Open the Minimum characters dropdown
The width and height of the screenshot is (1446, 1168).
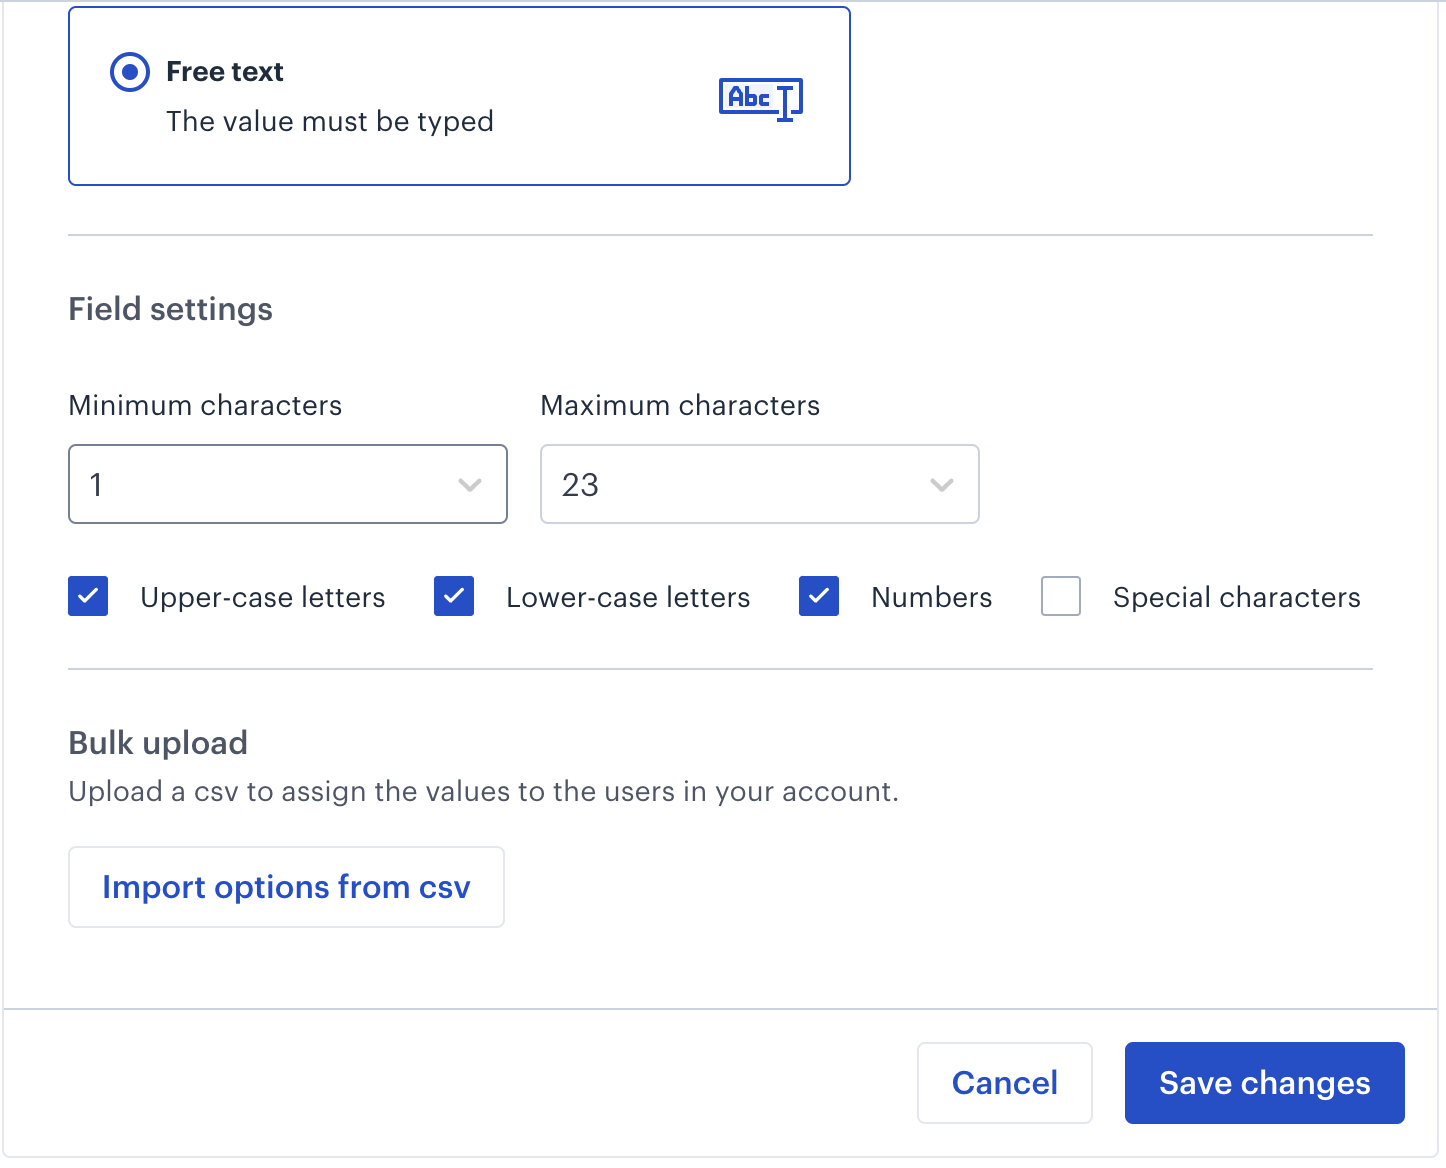[x=288, y=484]
